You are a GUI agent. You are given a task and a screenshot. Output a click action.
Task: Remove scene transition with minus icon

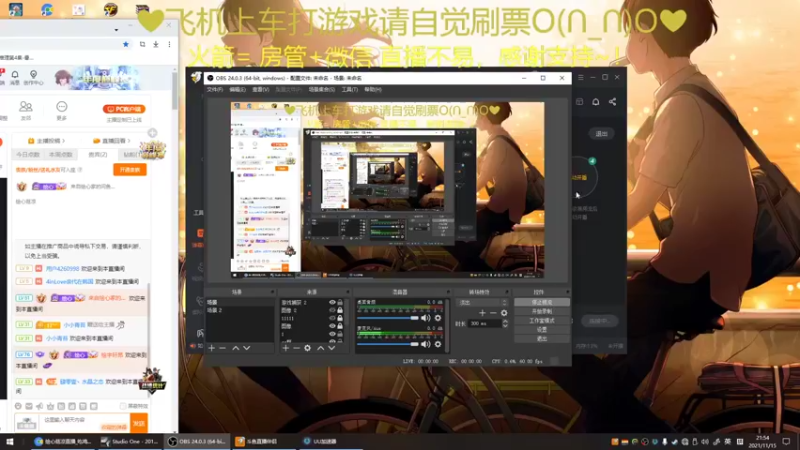click(493, 313)
